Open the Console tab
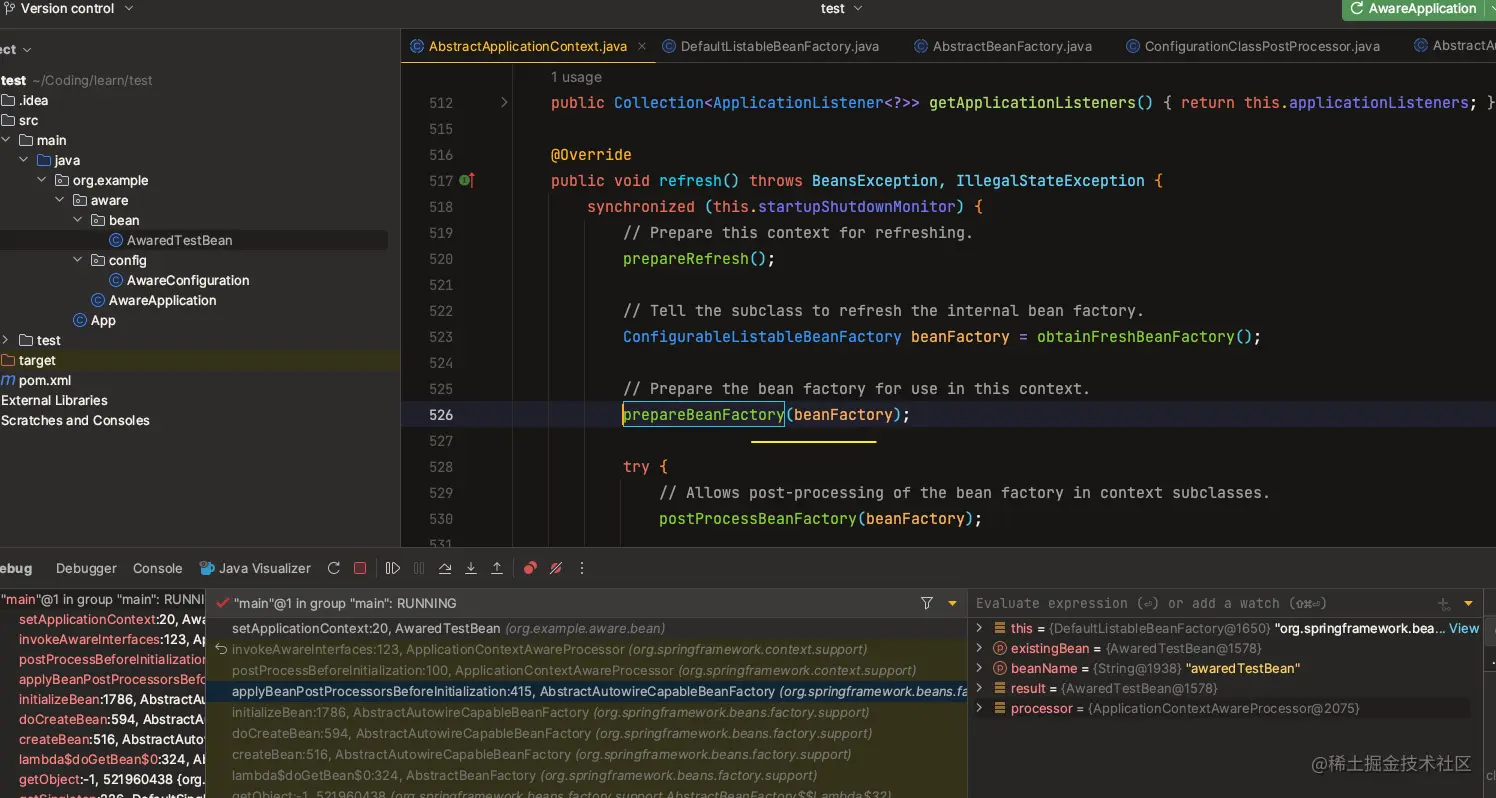Screen dimensions: 1496x798 pyautogui.click(x=157, y=568)
